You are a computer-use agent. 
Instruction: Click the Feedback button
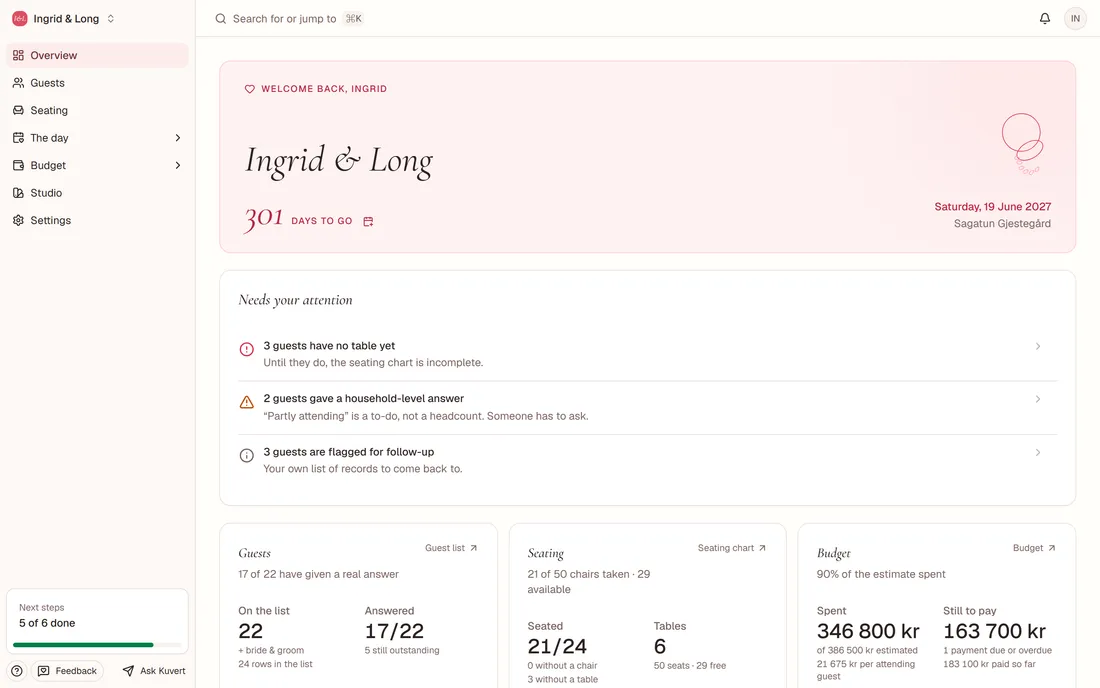coord(67,671)
